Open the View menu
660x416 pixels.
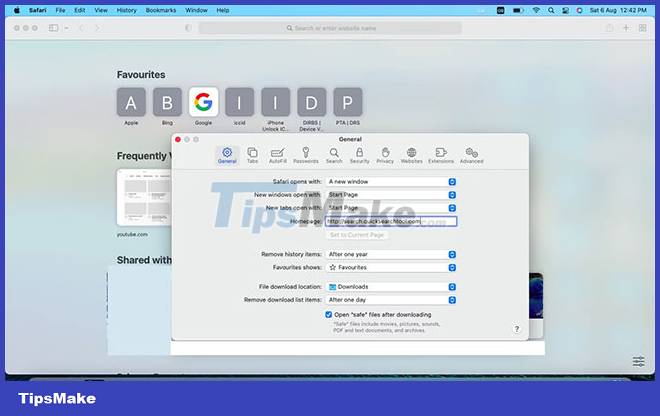(101, 10)
